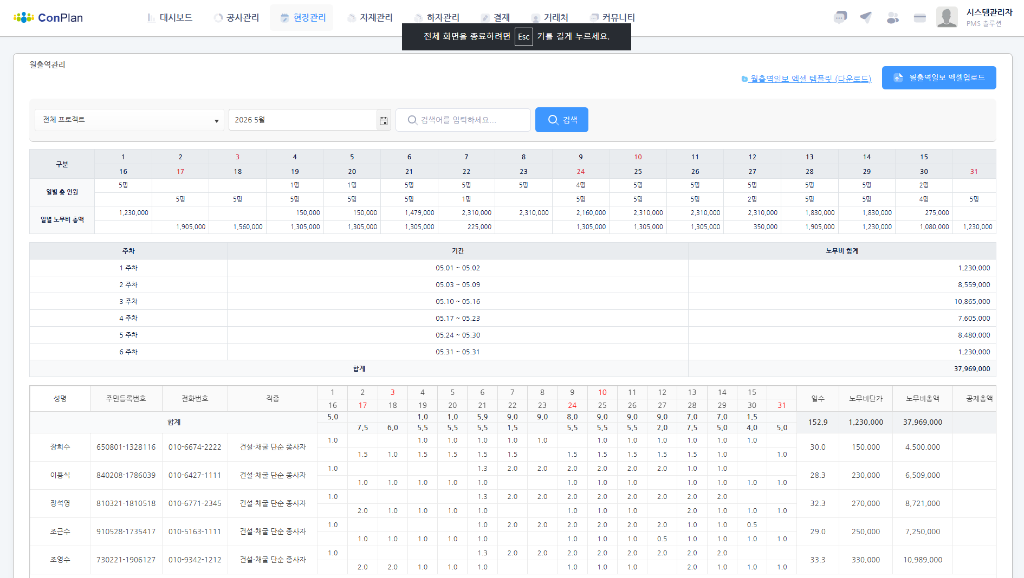
Task: Open the Excel template download link
Action: (x=806, y=78)
